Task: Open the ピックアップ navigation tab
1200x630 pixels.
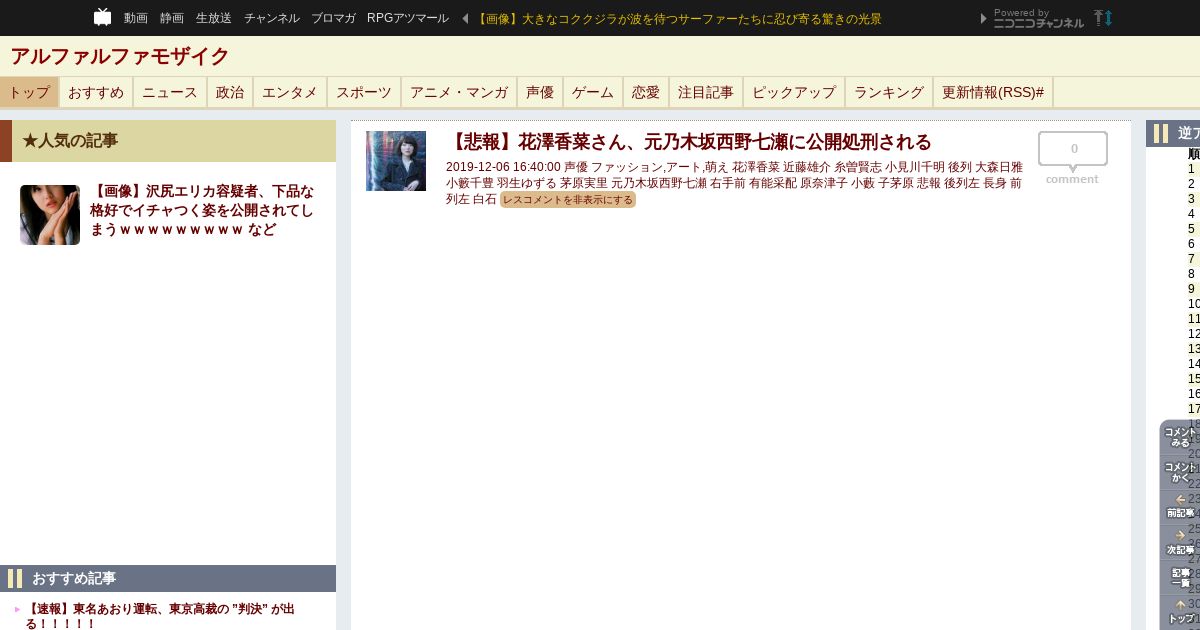Action: (794, 92)
